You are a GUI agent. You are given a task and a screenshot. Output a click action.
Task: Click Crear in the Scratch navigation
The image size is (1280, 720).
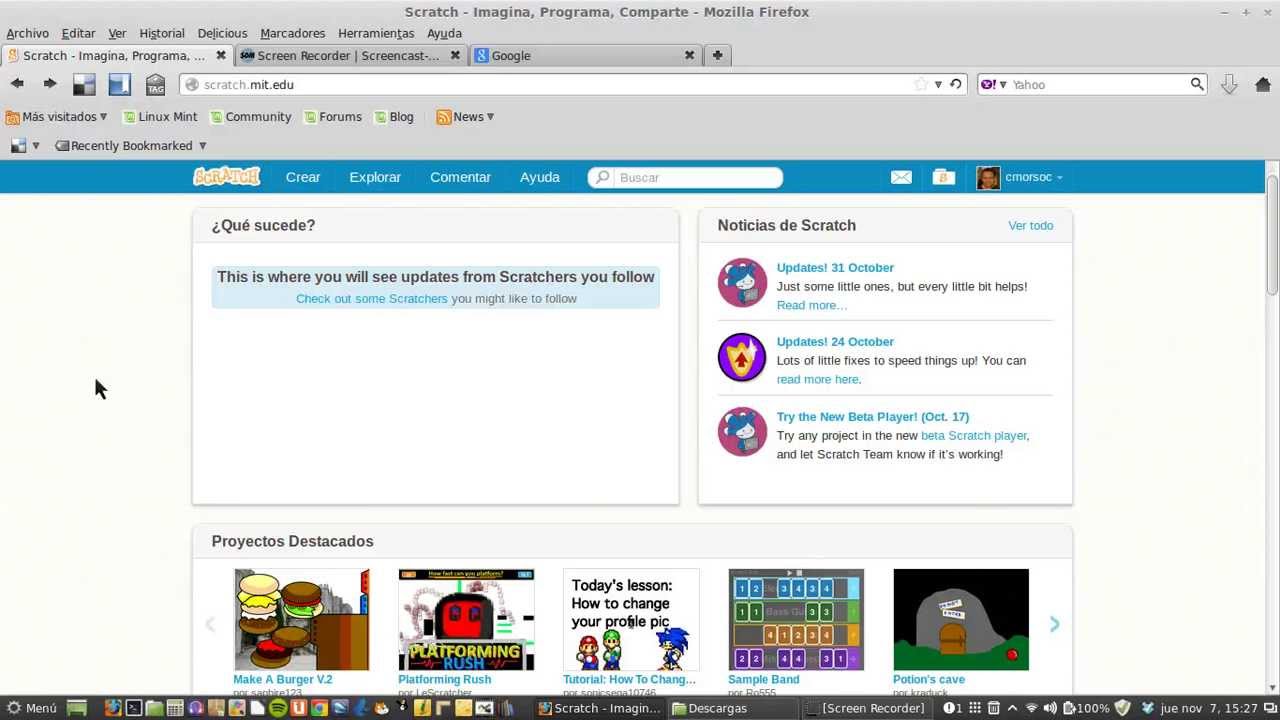pyautogui.click(x=303, y=177)
